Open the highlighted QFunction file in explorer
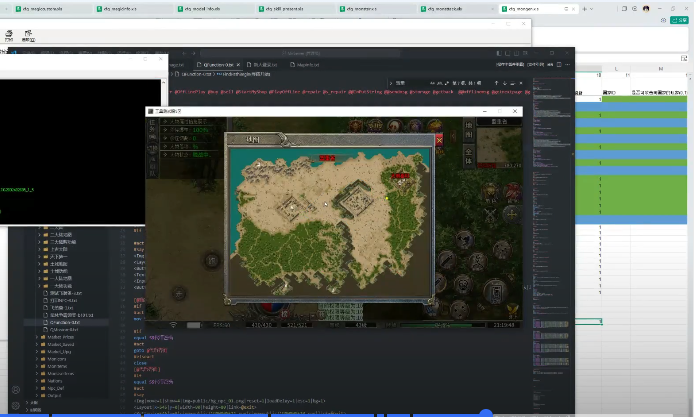Screen dimensions: 696x417 (65, 323)
